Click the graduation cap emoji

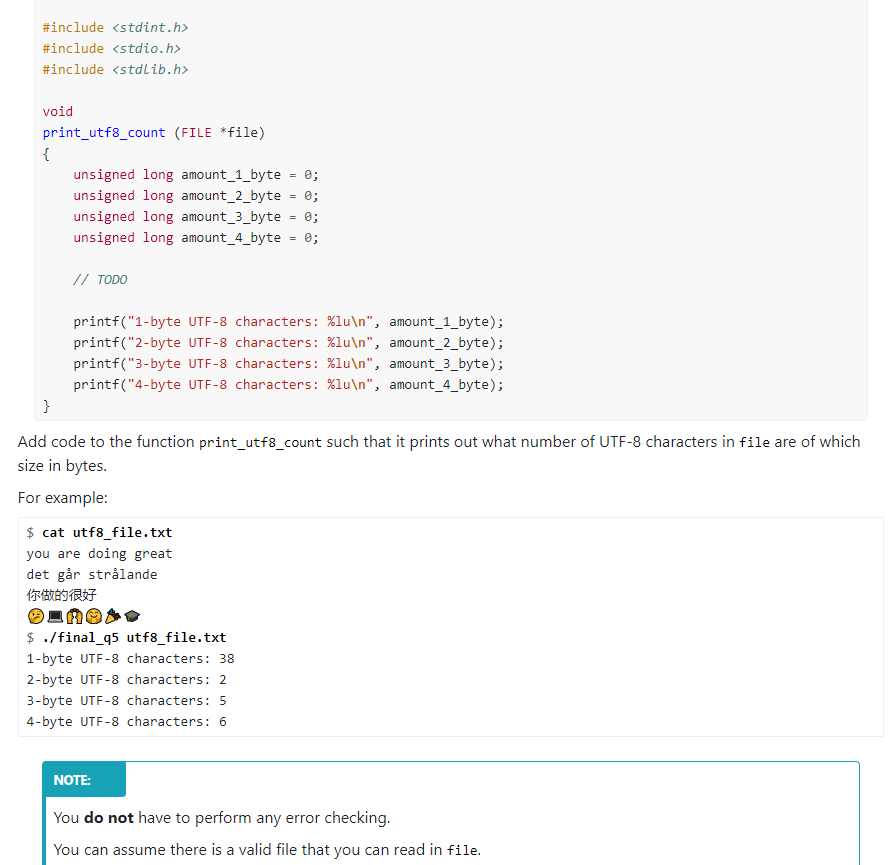tap(131, 616)
